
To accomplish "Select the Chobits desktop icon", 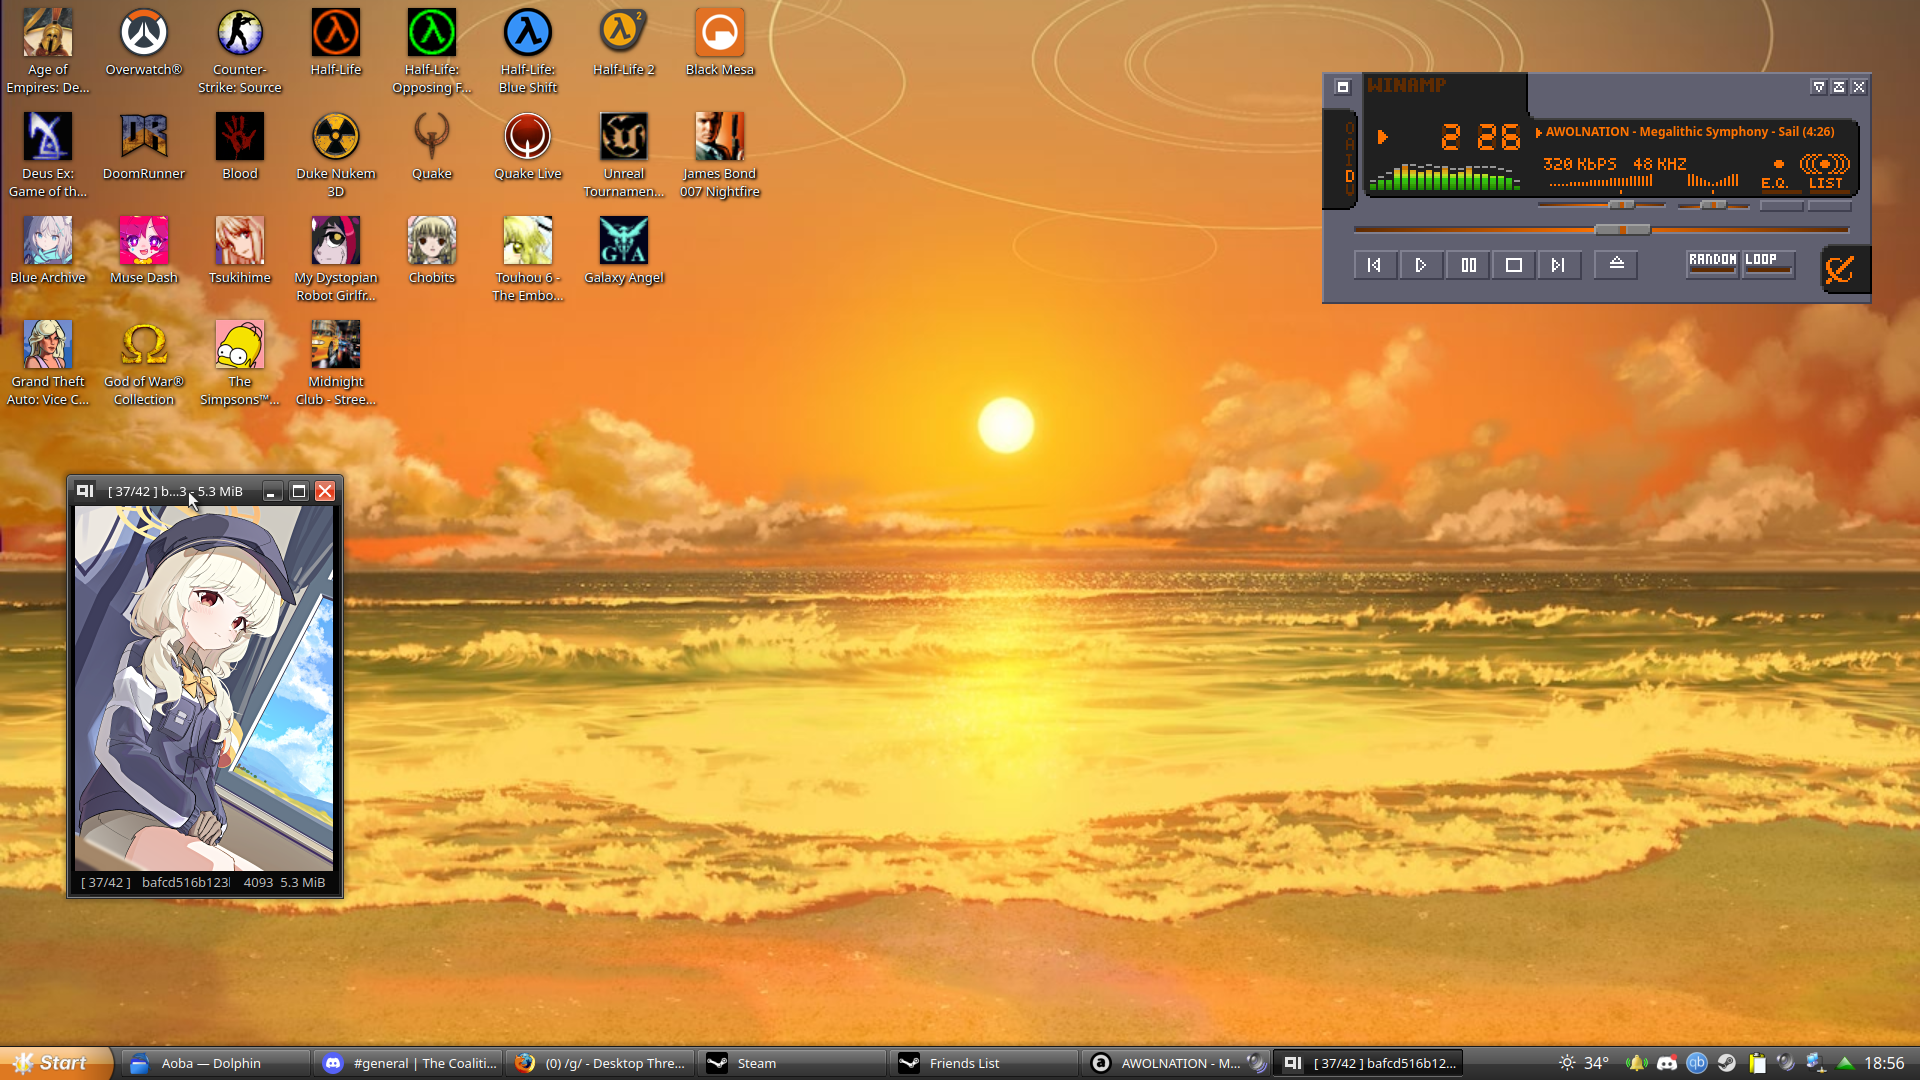I will pos(432,250).
